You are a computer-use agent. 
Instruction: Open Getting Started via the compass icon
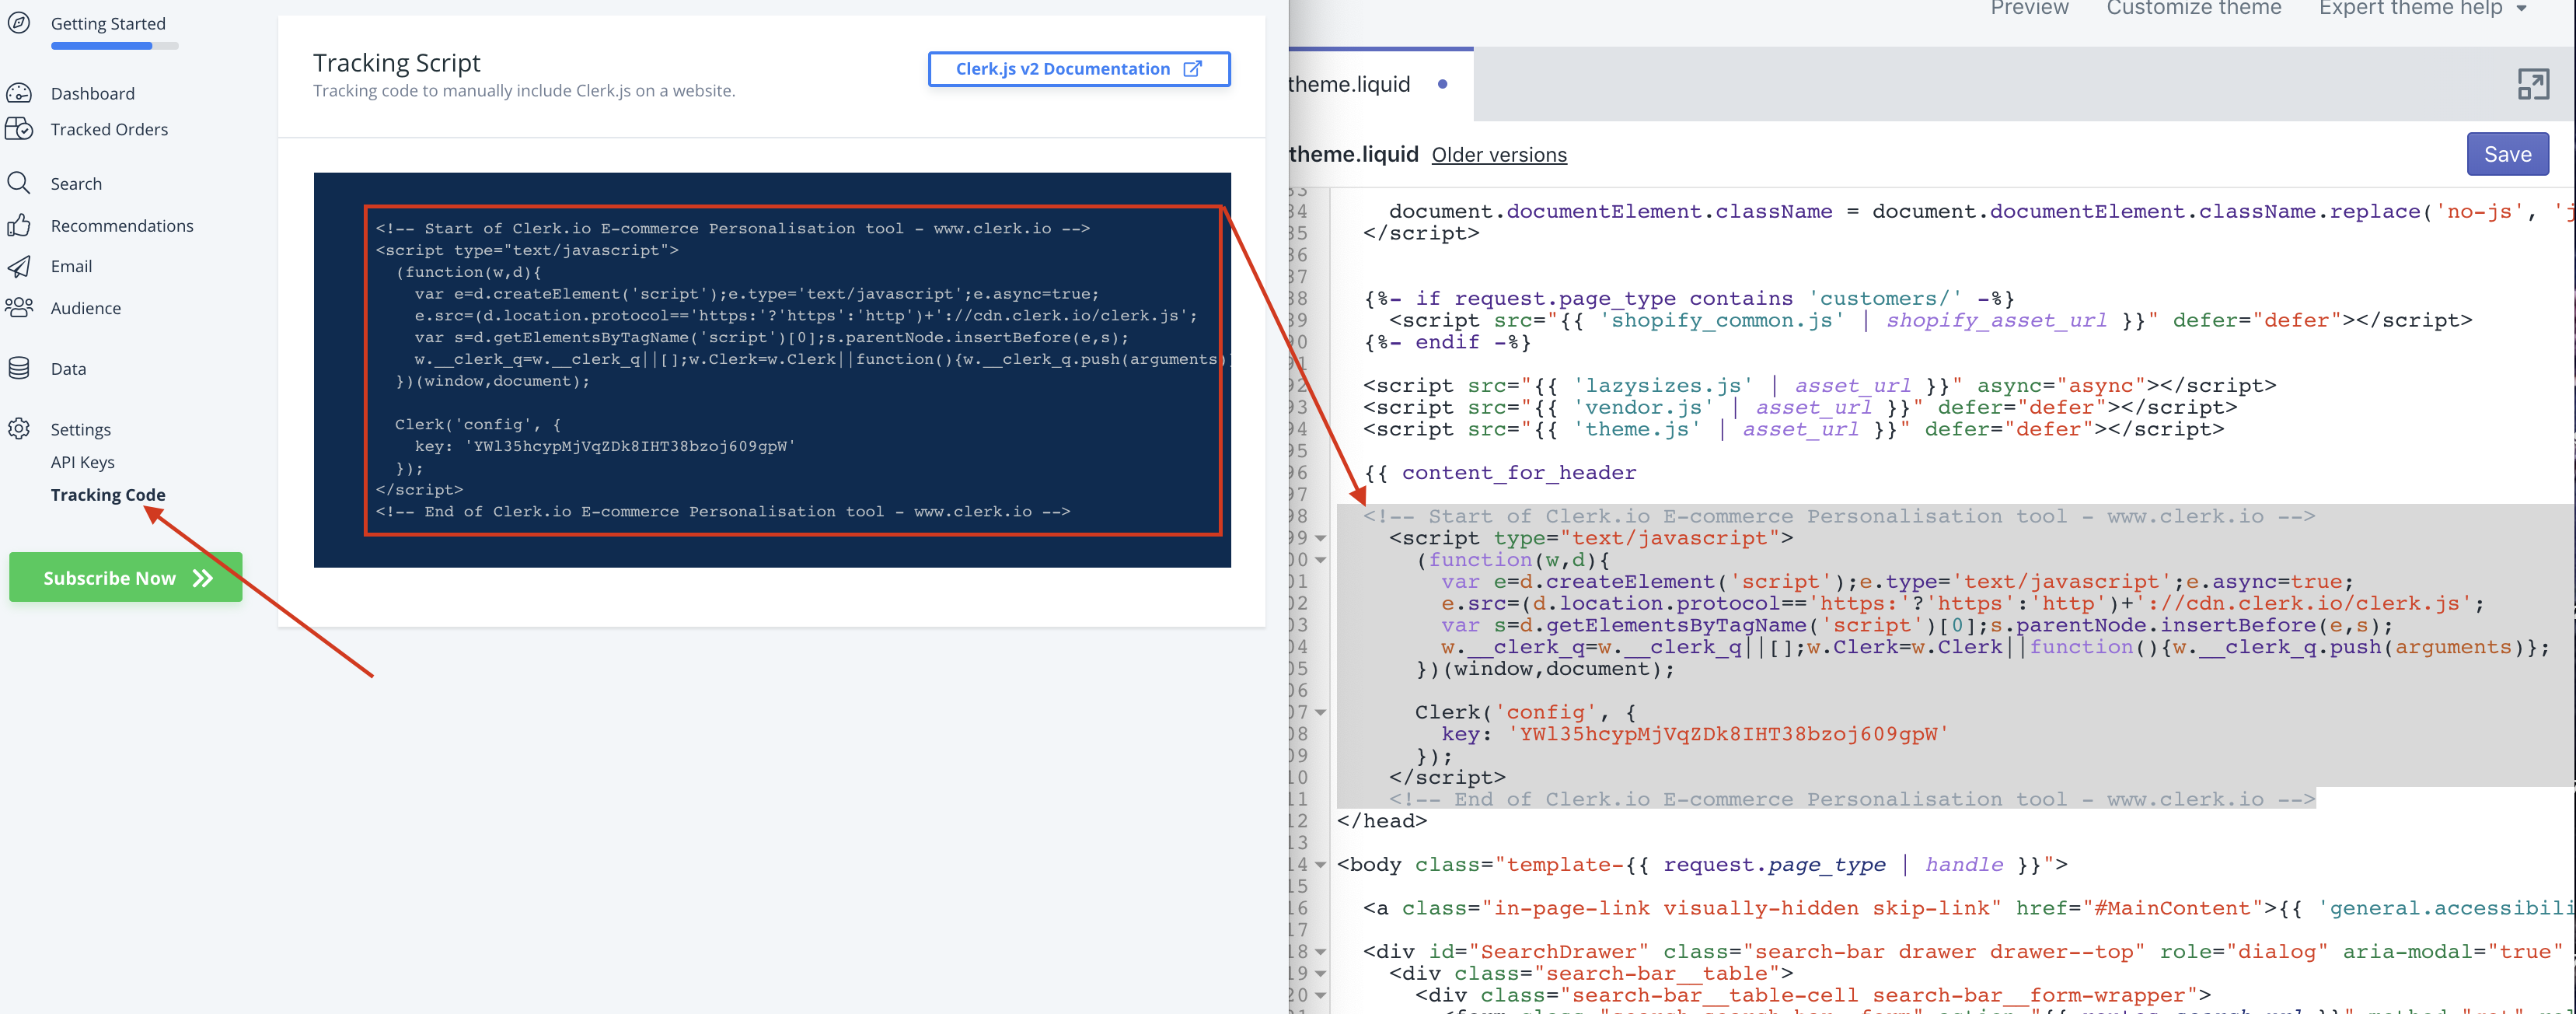coord(20,22)
